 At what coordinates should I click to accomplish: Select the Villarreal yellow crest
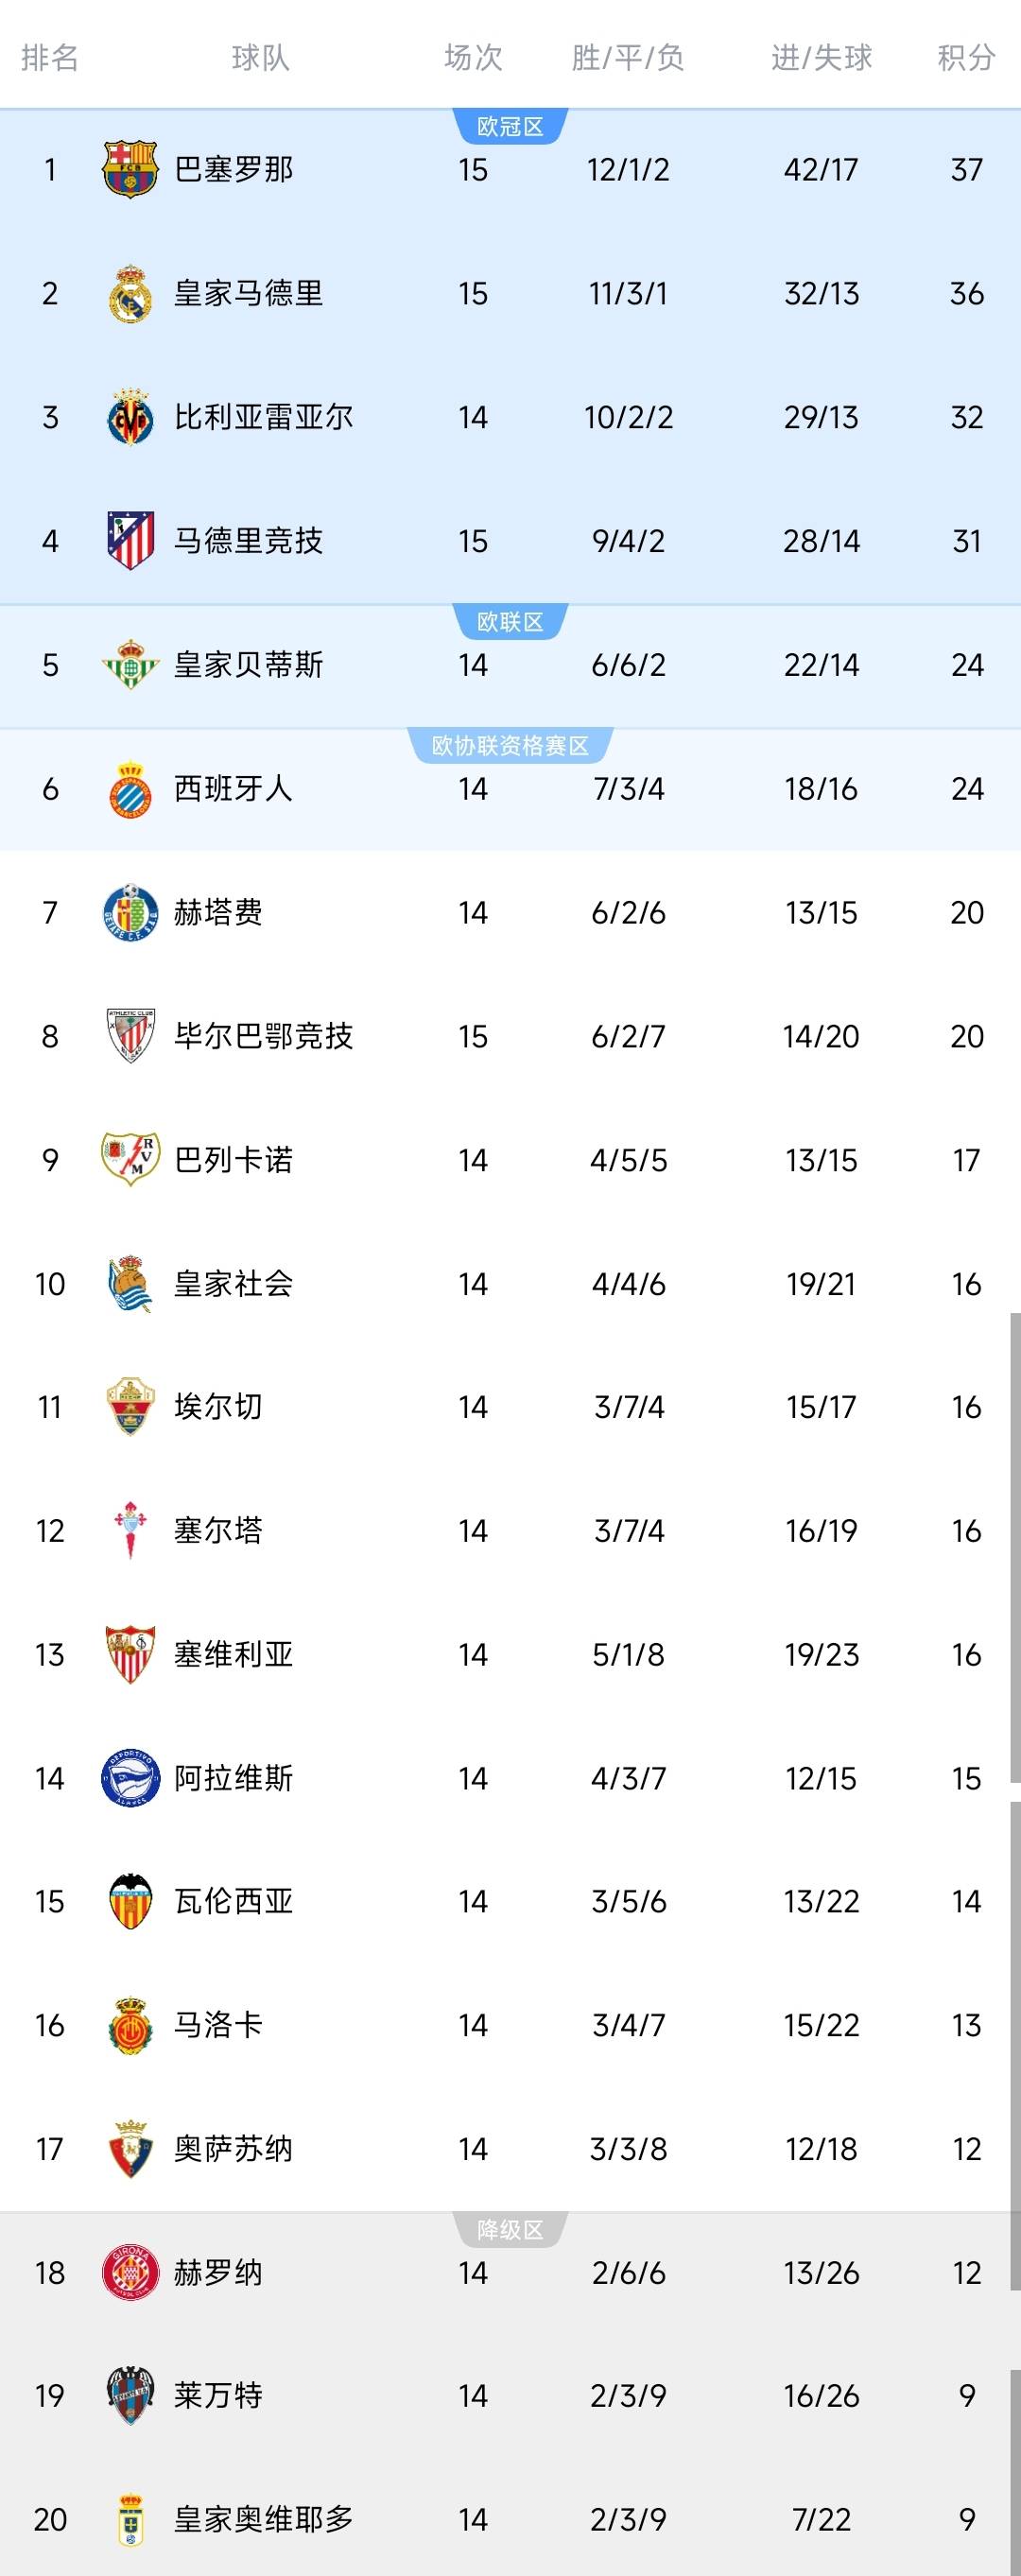pyautogui.click(x=130, y=417)
